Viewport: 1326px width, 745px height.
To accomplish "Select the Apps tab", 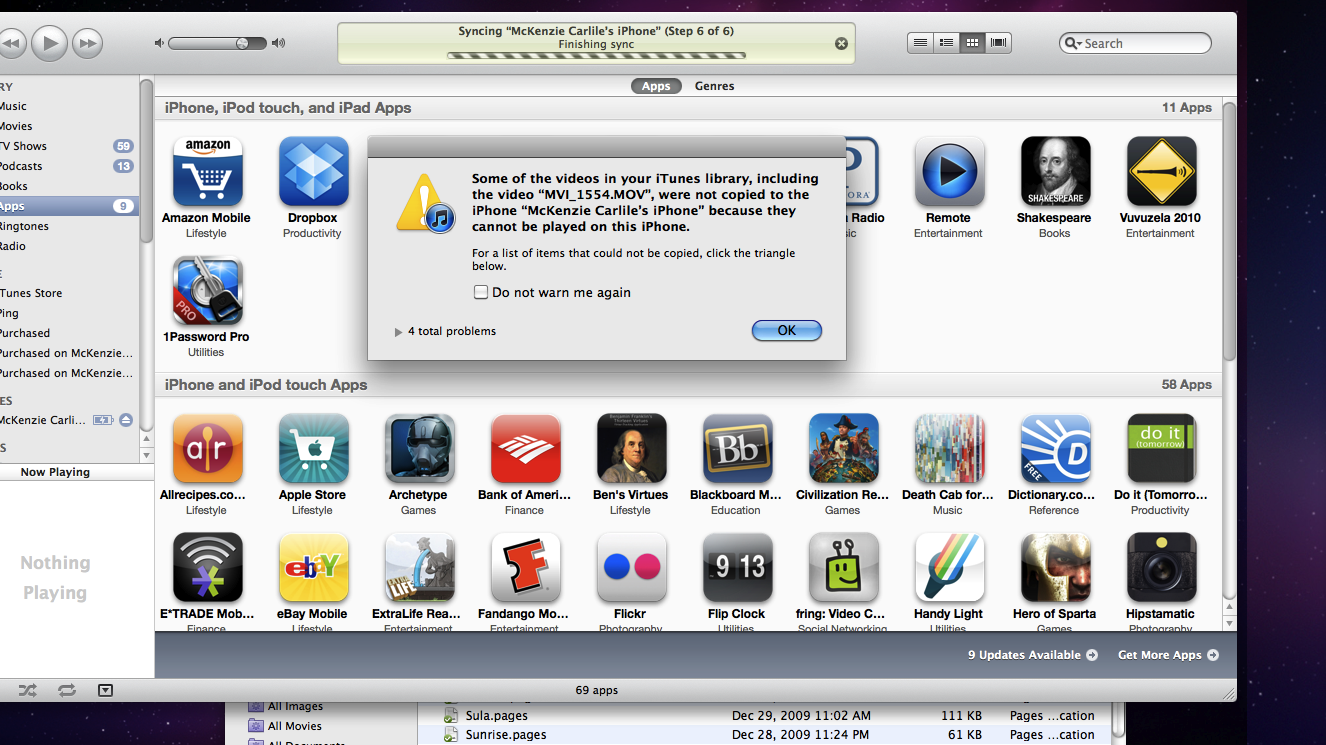I will 656,86.
